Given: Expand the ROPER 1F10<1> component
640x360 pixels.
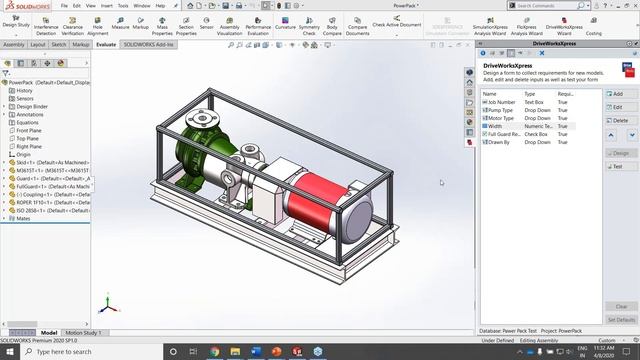Looking at the screenshot, I should 4,202.
